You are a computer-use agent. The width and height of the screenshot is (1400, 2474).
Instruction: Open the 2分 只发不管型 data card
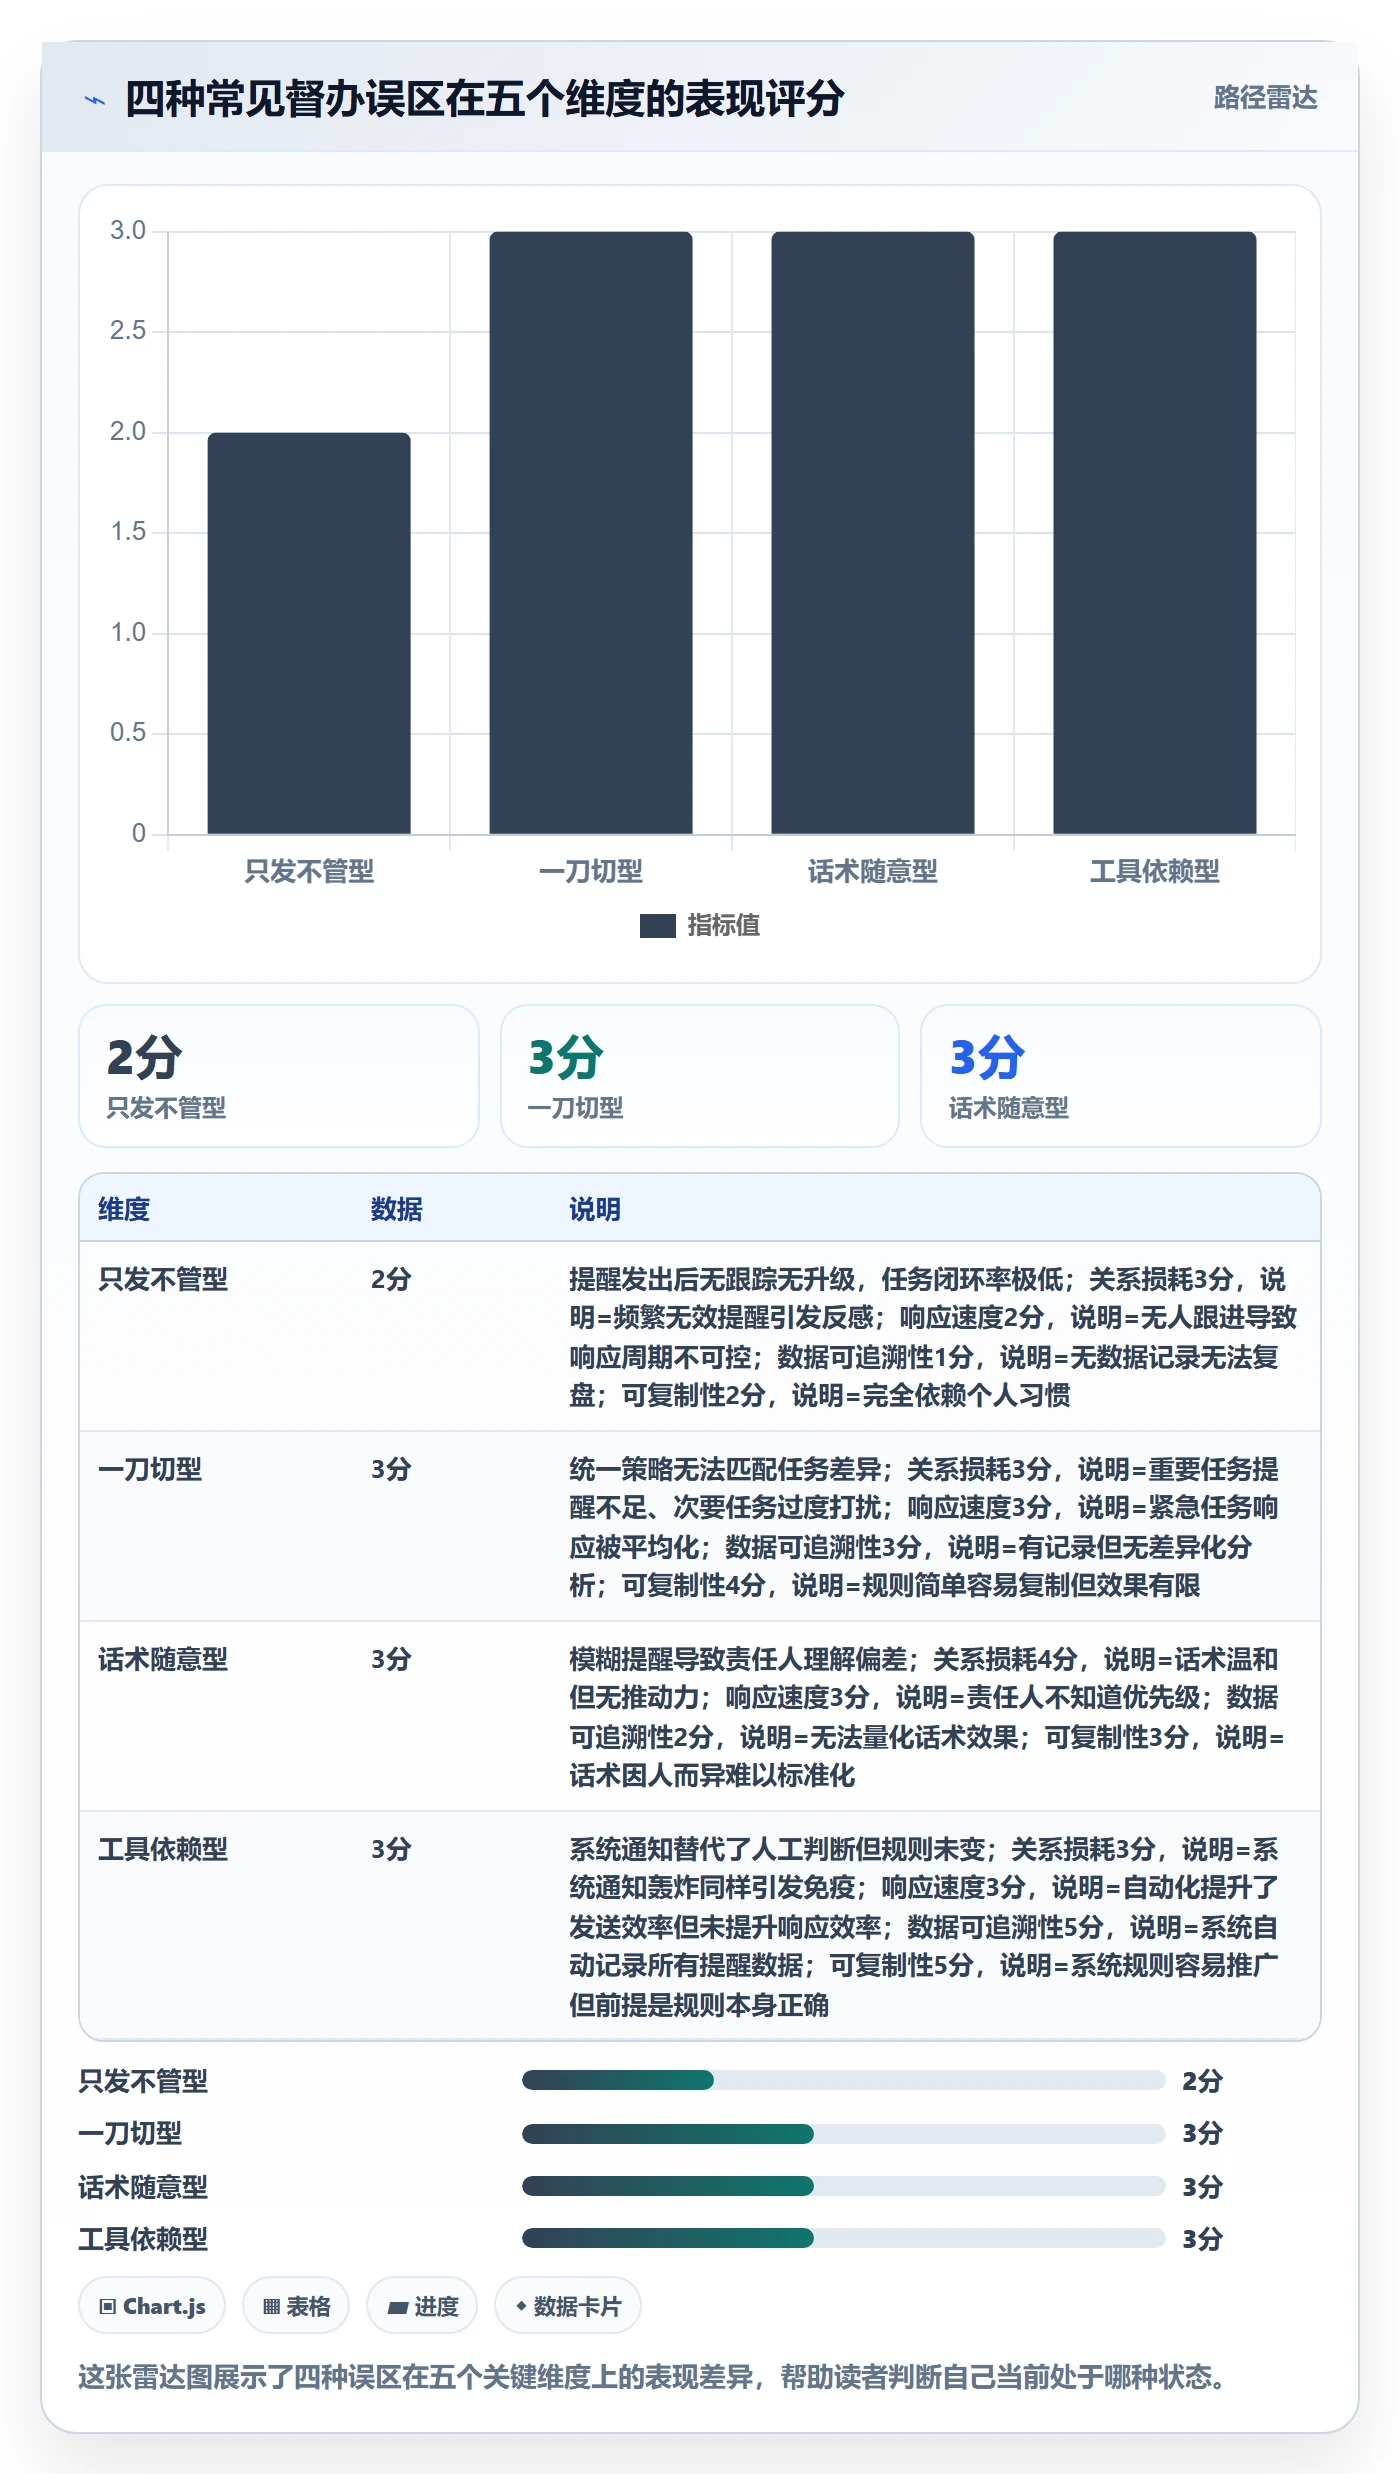click(279, 1076)
